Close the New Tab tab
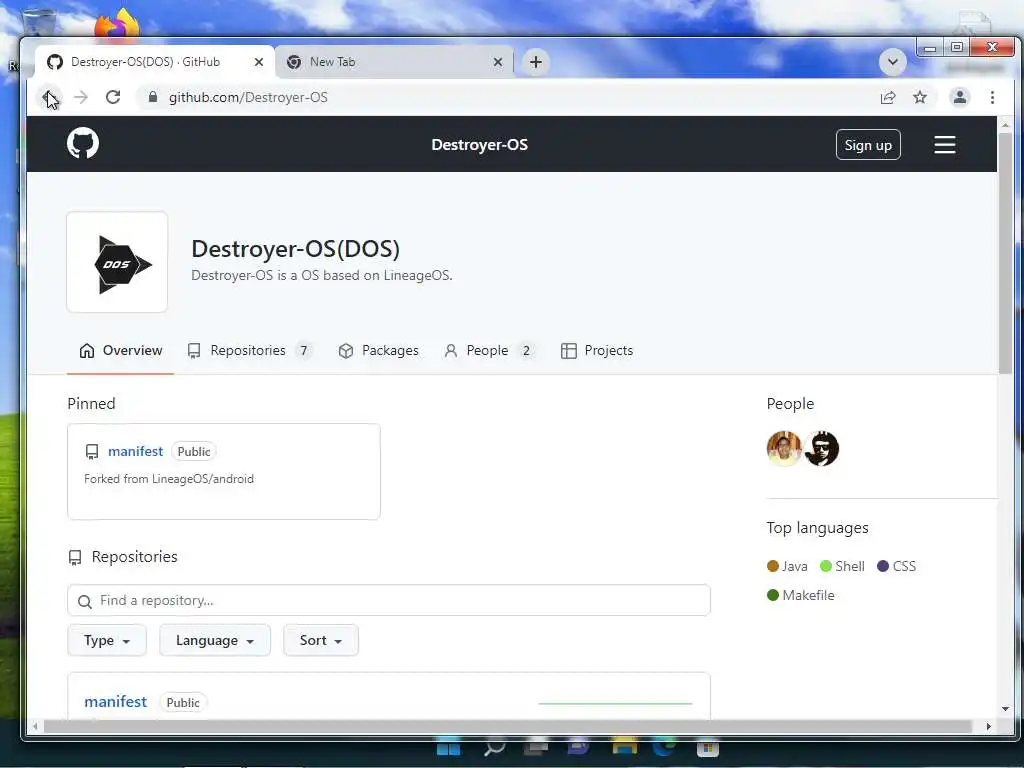Image resolution: width=1024 pixels, height=768 pixels. 498,62
